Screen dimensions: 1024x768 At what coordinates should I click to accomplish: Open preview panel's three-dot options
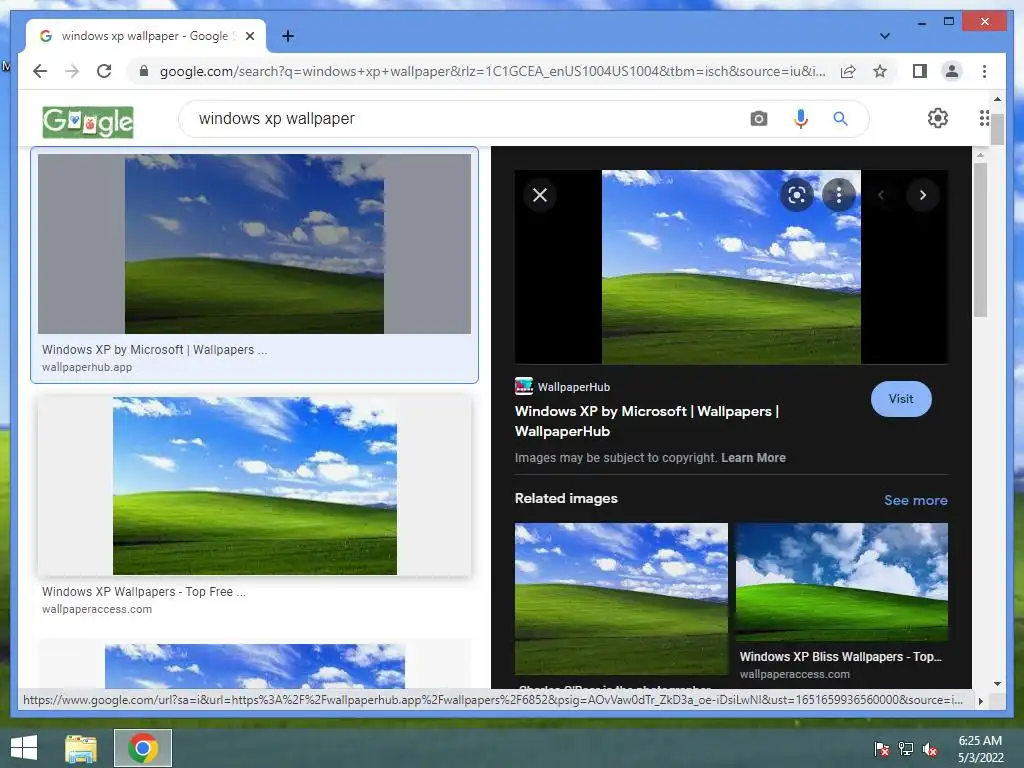click(x=839, y=195)
